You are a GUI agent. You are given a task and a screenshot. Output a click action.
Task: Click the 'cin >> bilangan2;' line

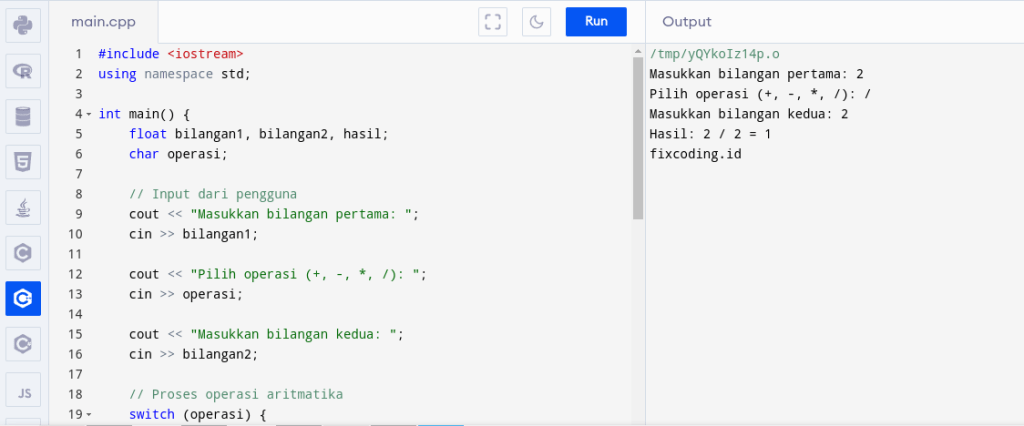[x=193, y=354]
